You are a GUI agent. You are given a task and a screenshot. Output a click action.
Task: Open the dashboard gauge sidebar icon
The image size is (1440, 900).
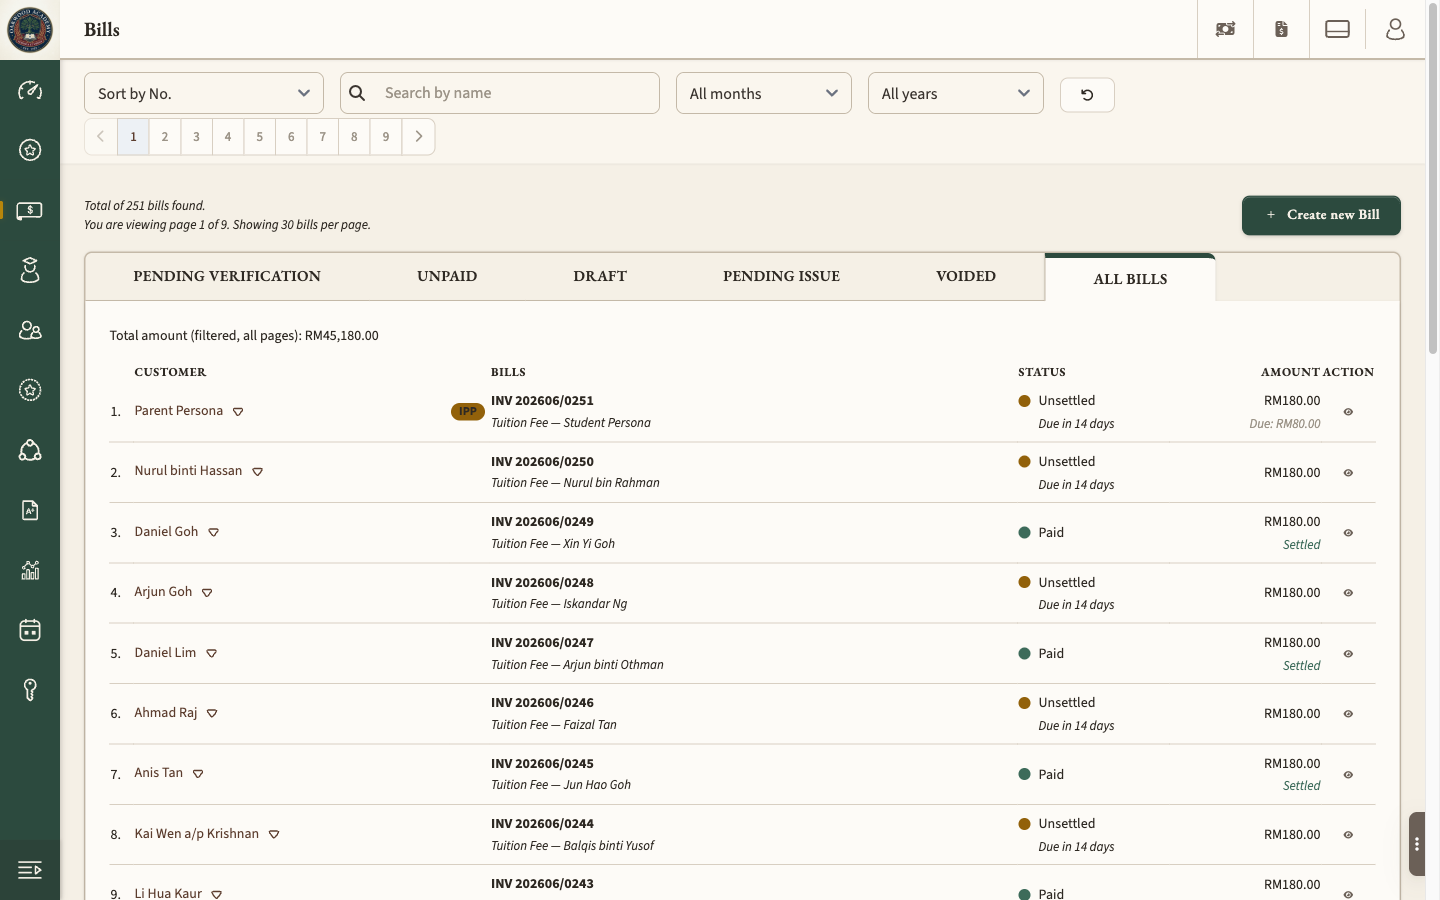coord(30,90)
